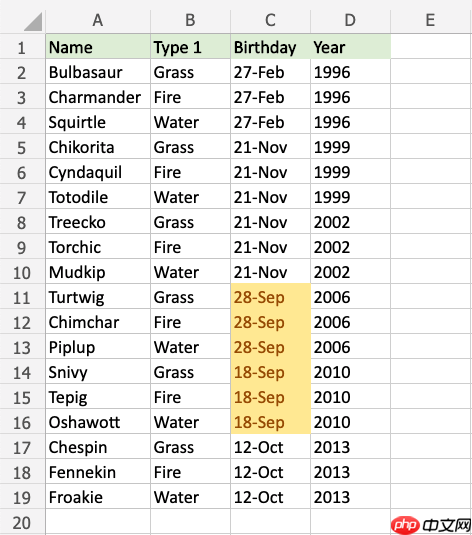Select the Charmander cell
The height and width of the screenshot is (535, 472).
98,97
